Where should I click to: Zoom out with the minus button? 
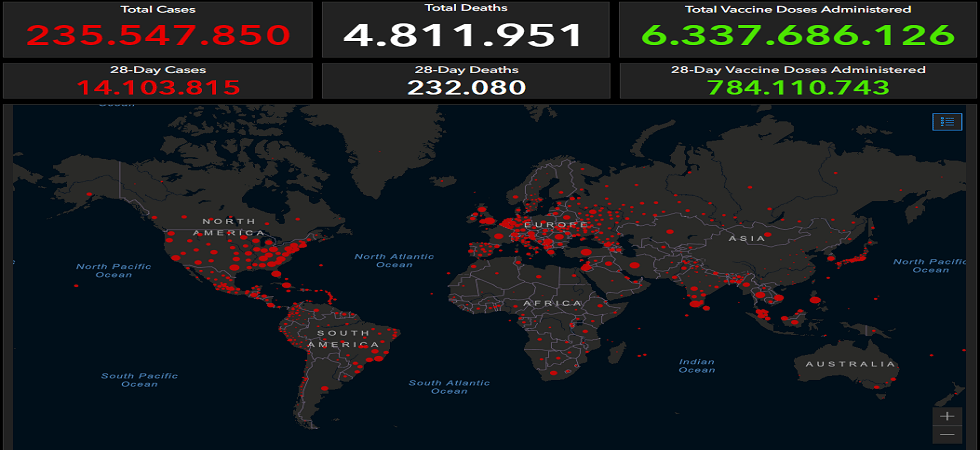click(946, 435)
